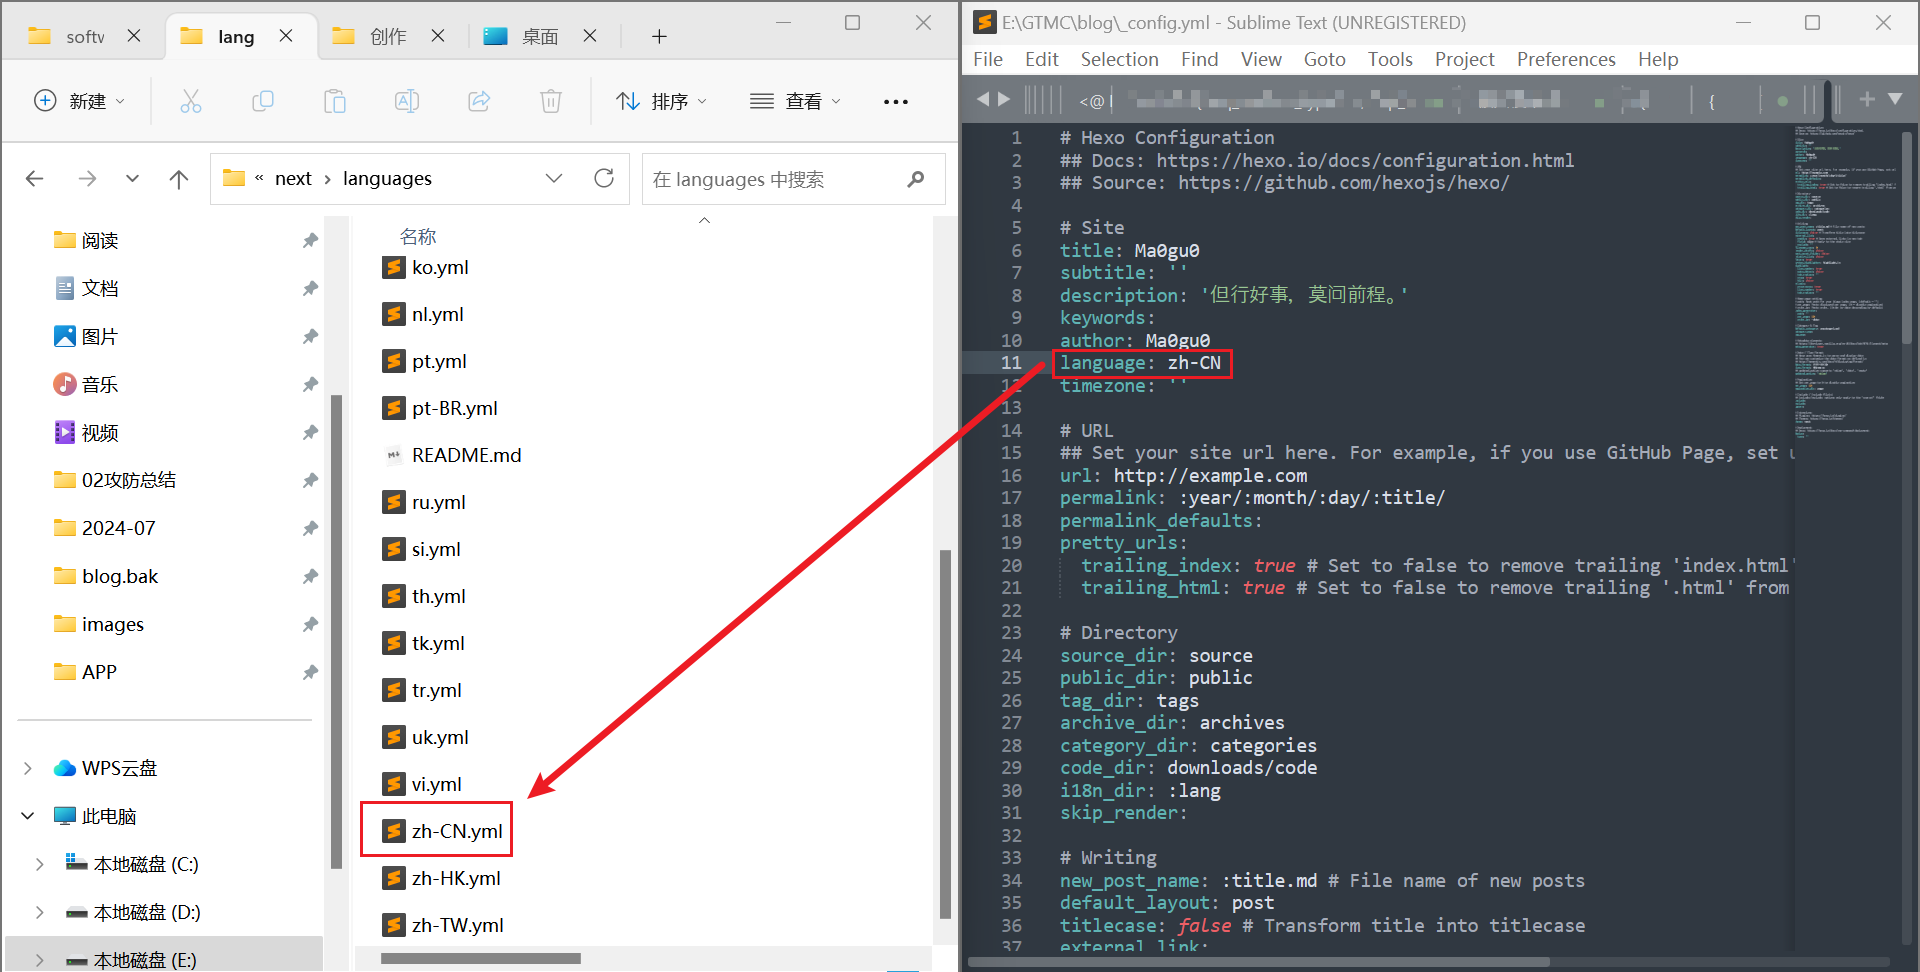This screenshot has width=1920, height=972.
Task: Click the Share icon in Explorer toolbar
Action: click(479, 101)
